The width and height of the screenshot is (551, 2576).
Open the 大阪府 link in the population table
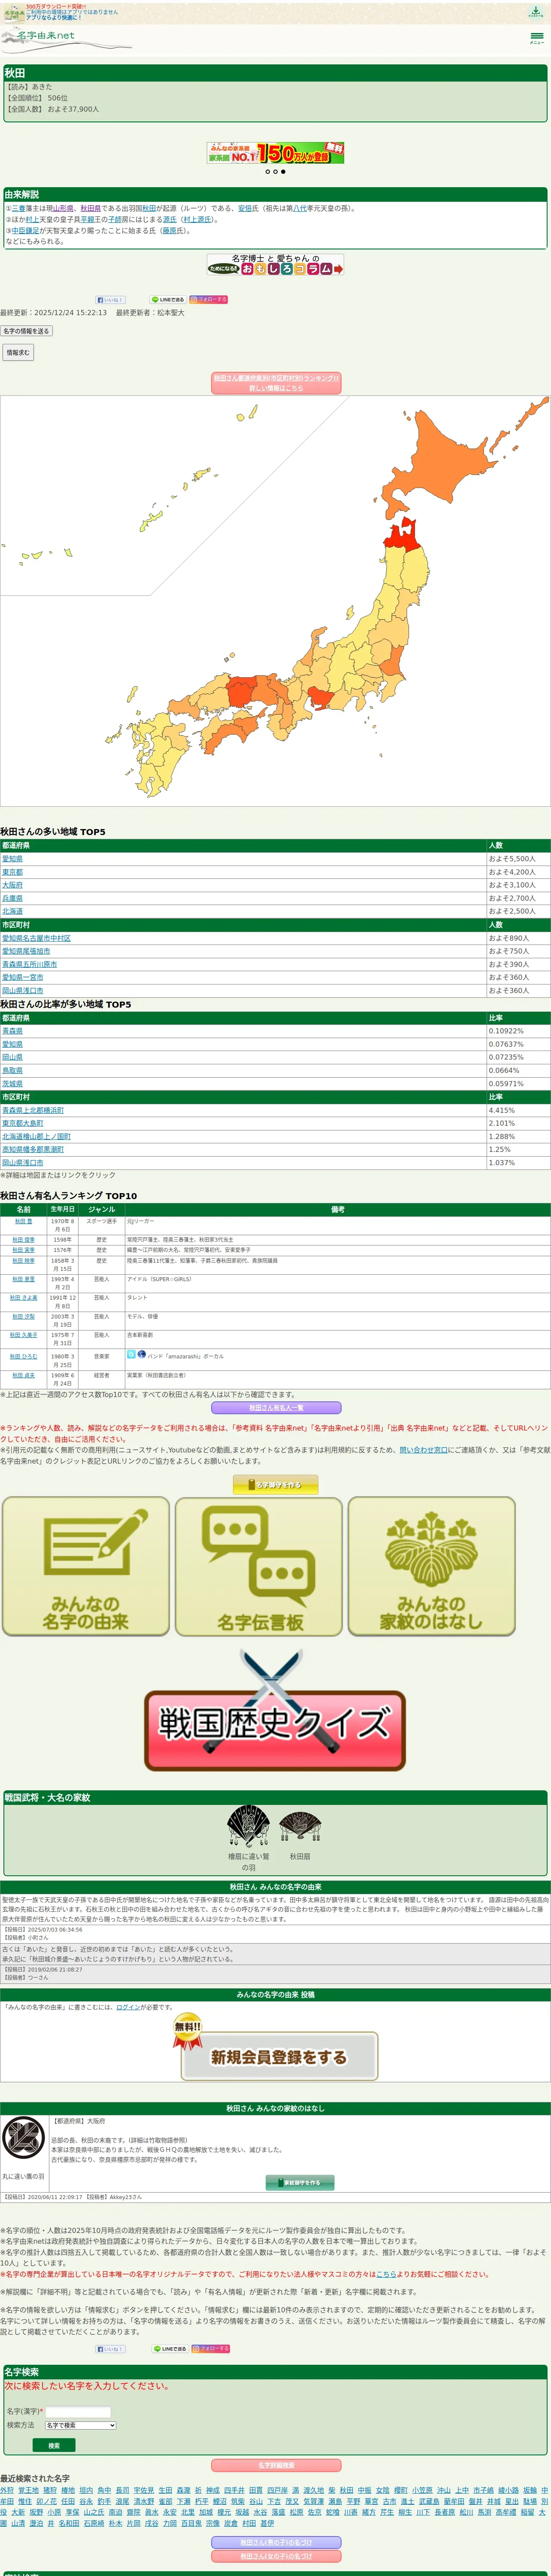12,885
